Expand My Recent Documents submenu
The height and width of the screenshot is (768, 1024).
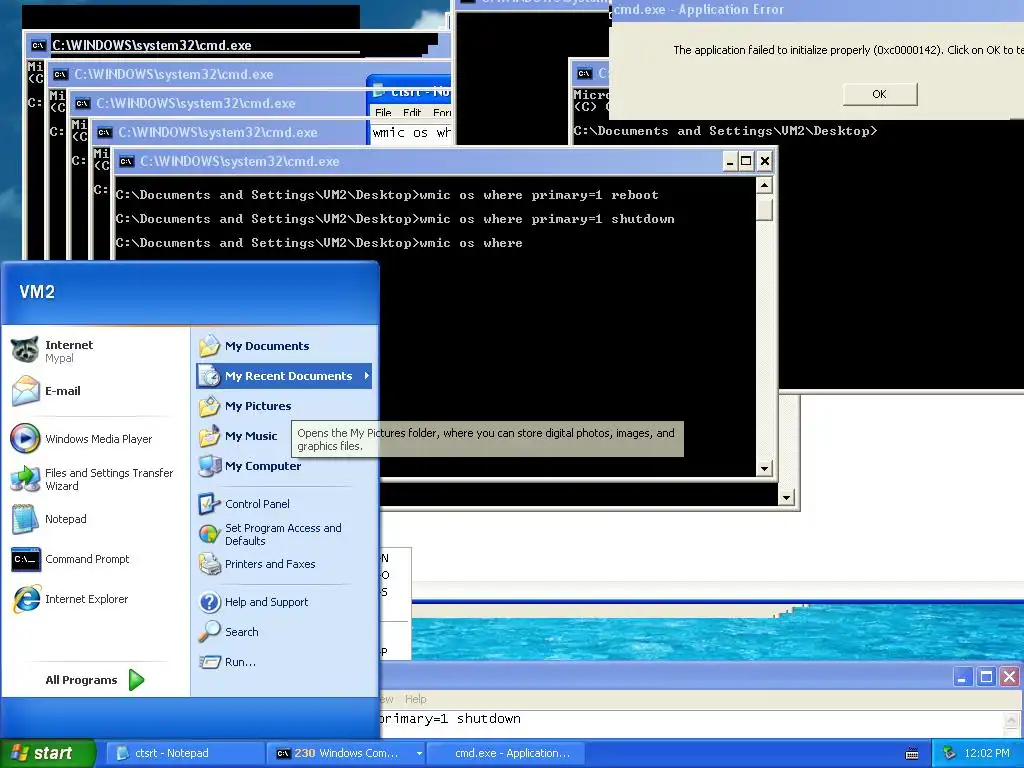click(x=283, y=376)
